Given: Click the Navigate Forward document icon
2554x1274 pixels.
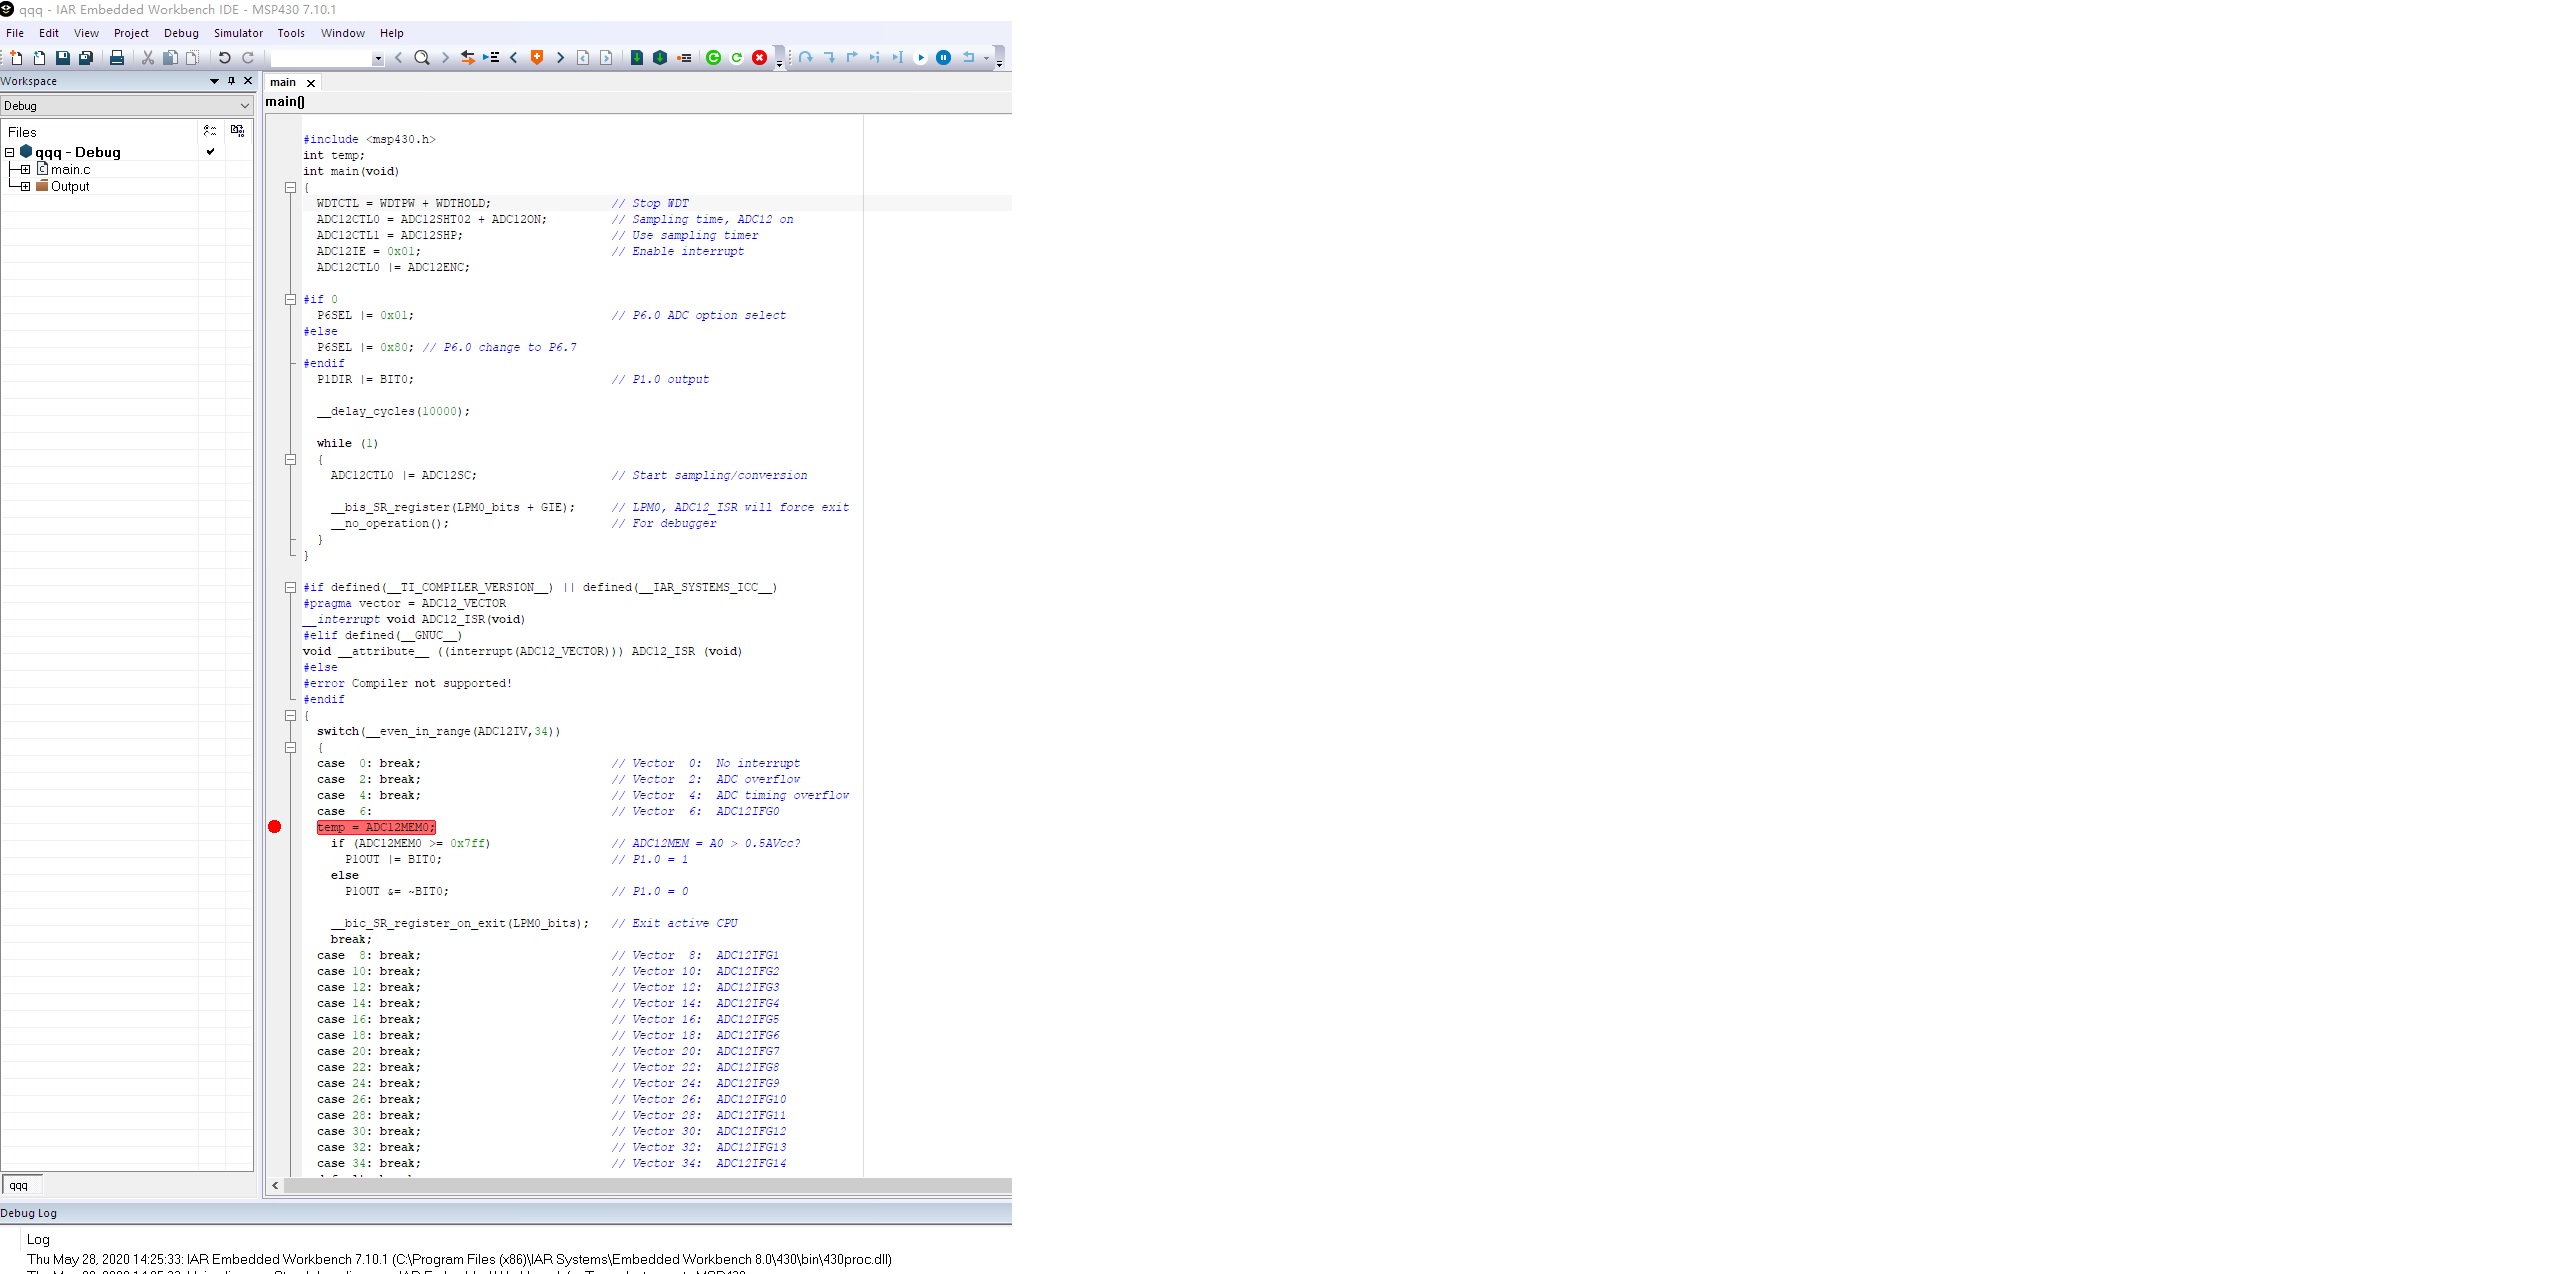Looking at the screenshot, I should point(606,58).
